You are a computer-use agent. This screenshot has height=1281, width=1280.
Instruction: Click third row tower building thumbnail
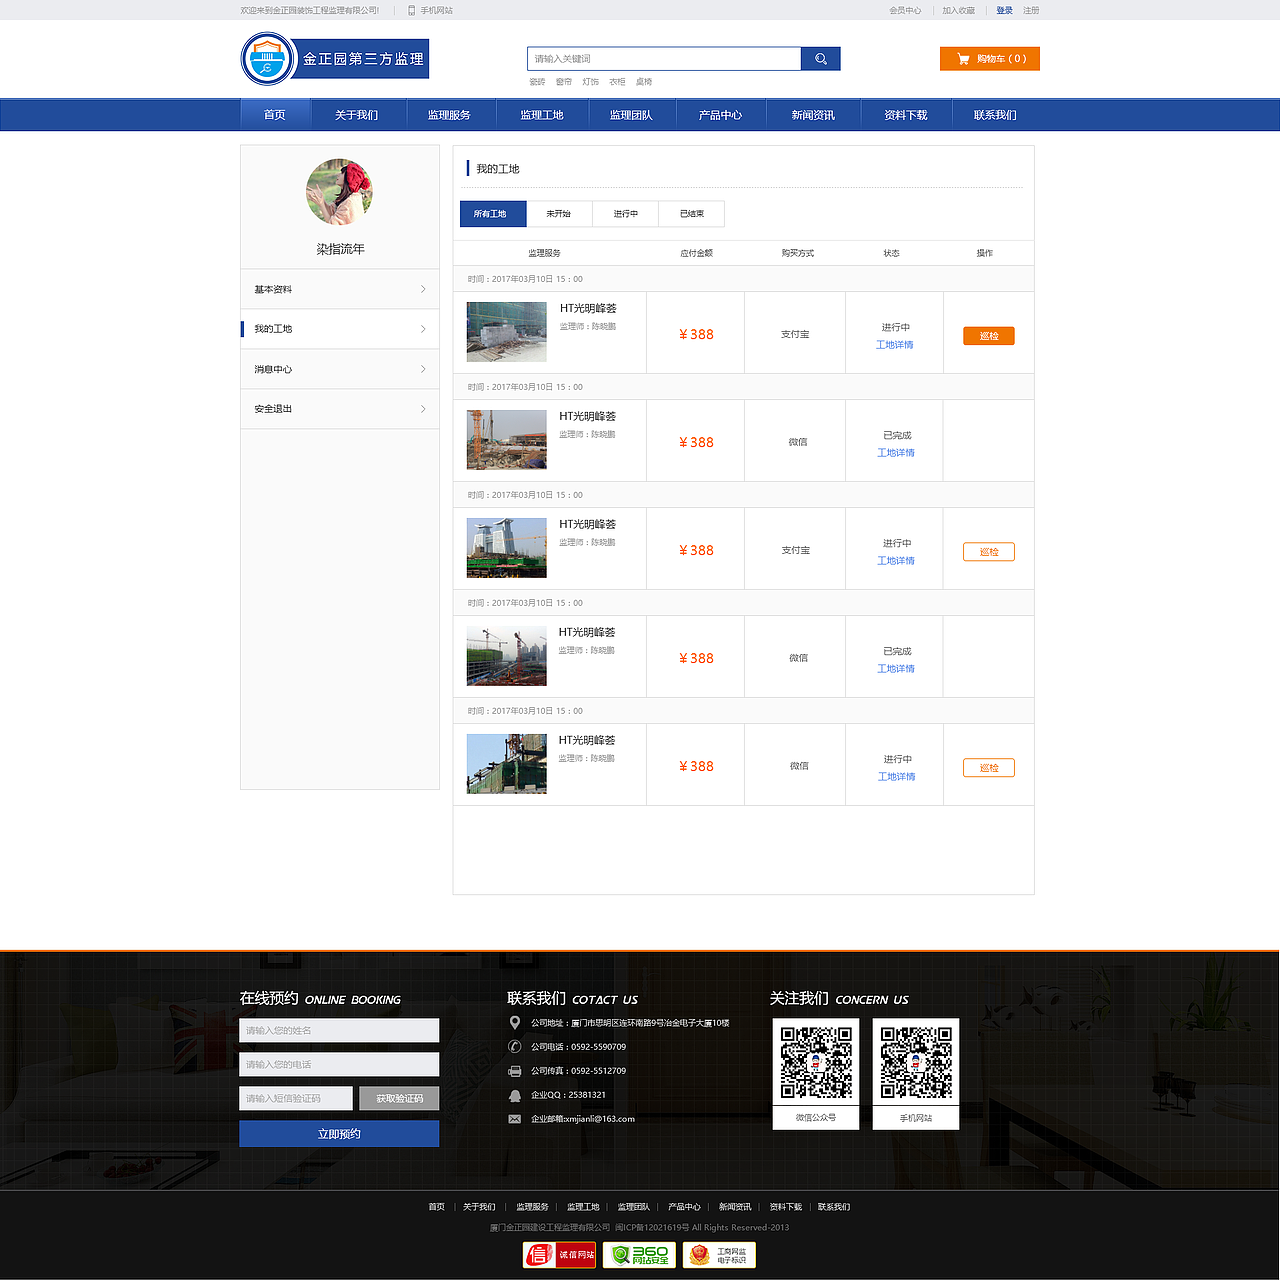(x=507, y=548)
